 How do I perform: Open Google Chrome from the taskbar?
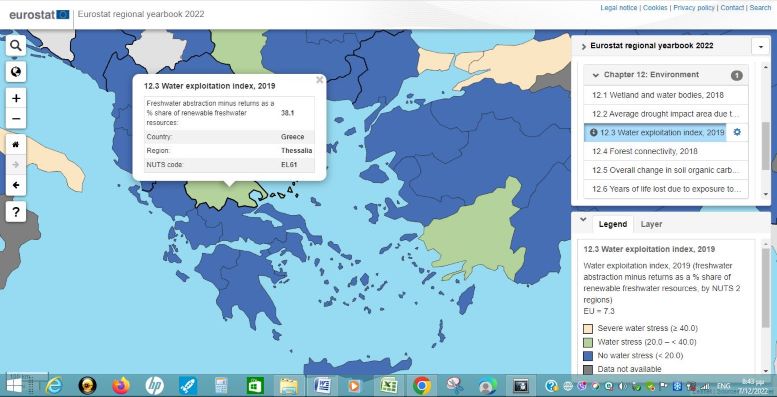(x=422, y=386)
